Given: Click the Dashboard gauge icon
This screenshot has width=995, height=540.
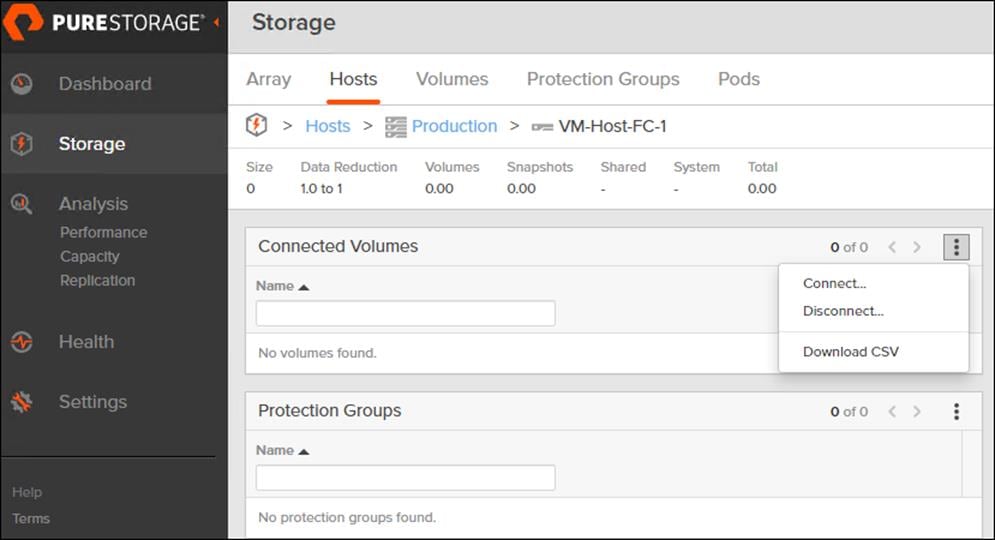Looking at the screenshot, I should (x=22, y=84).
